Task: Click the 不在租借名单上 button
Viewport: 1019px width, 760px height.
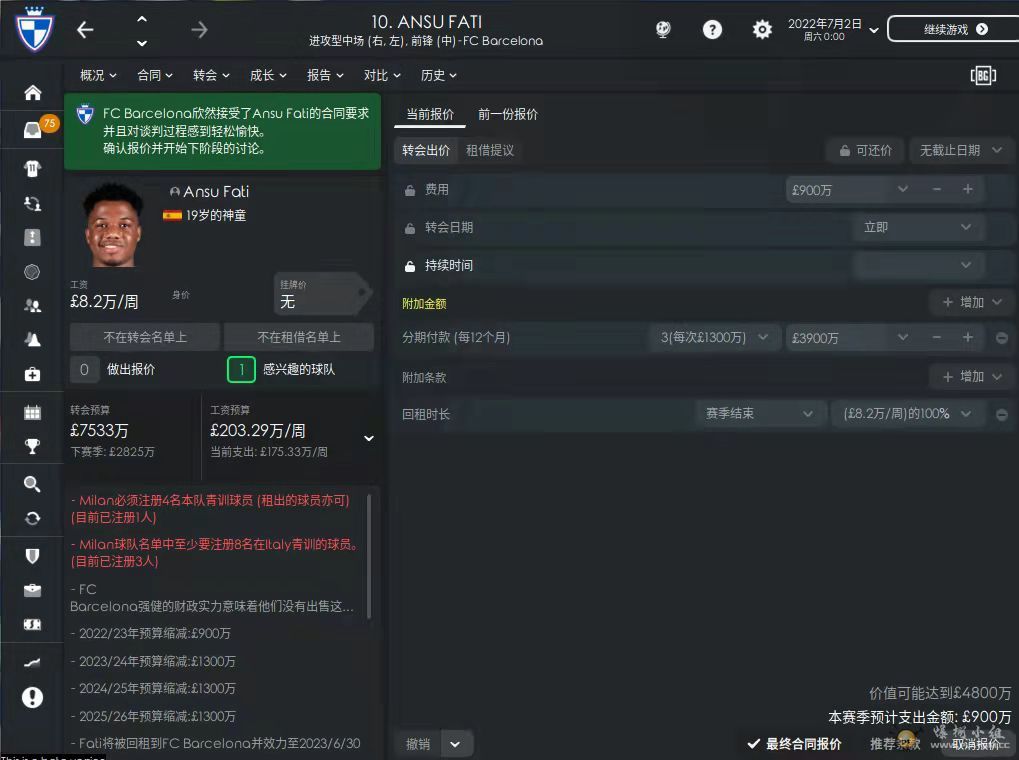Action: 299,337
